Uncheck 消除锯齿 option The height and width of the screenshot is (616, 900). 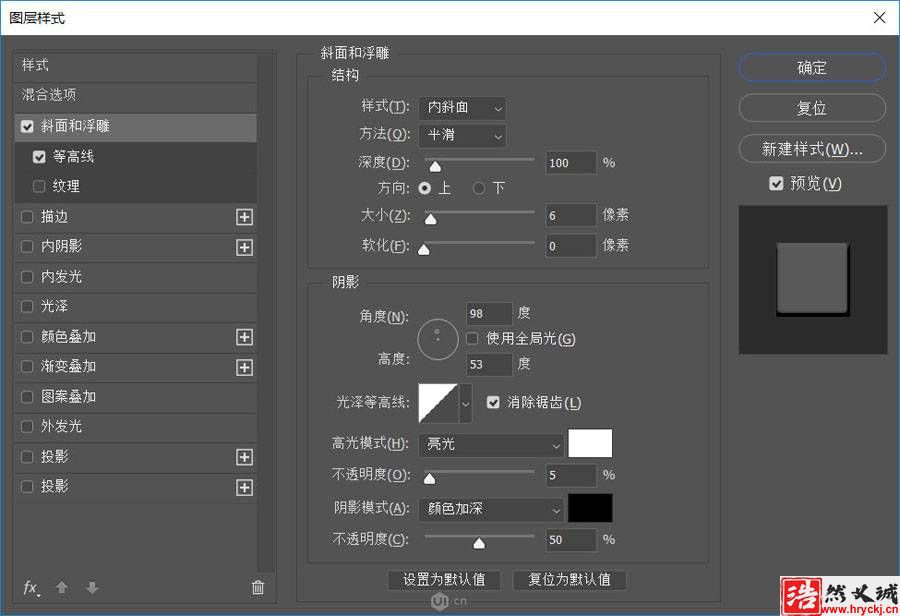pos(493,402)
